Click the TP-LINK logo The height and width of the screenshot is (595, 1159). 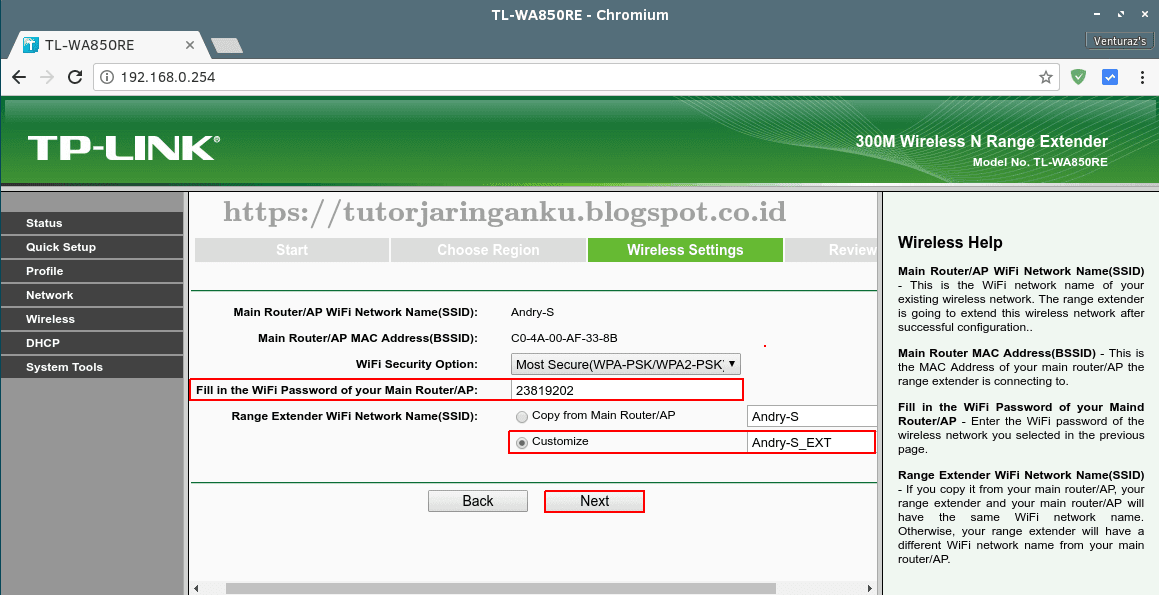(123, 147)
